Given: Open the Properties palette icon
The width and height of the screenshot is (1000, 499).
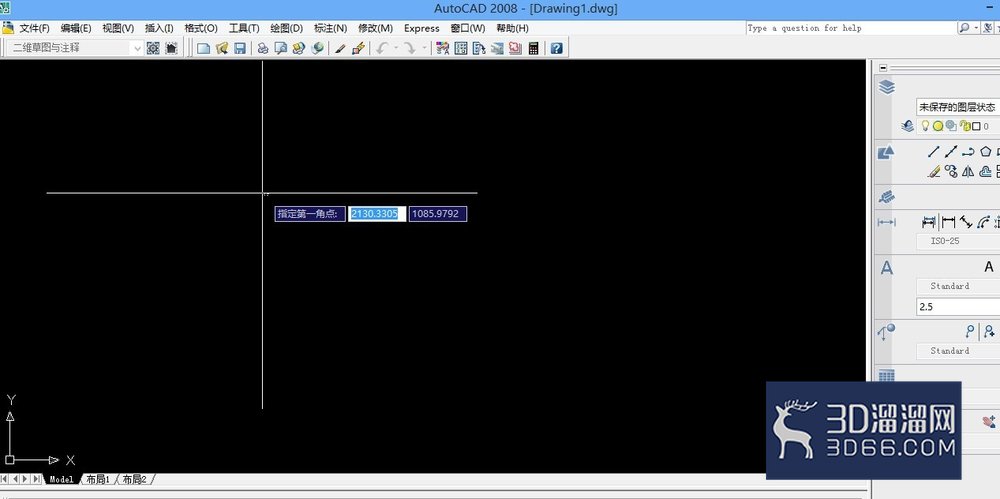Looking at the screenshot, I should (x=442, y=48).
